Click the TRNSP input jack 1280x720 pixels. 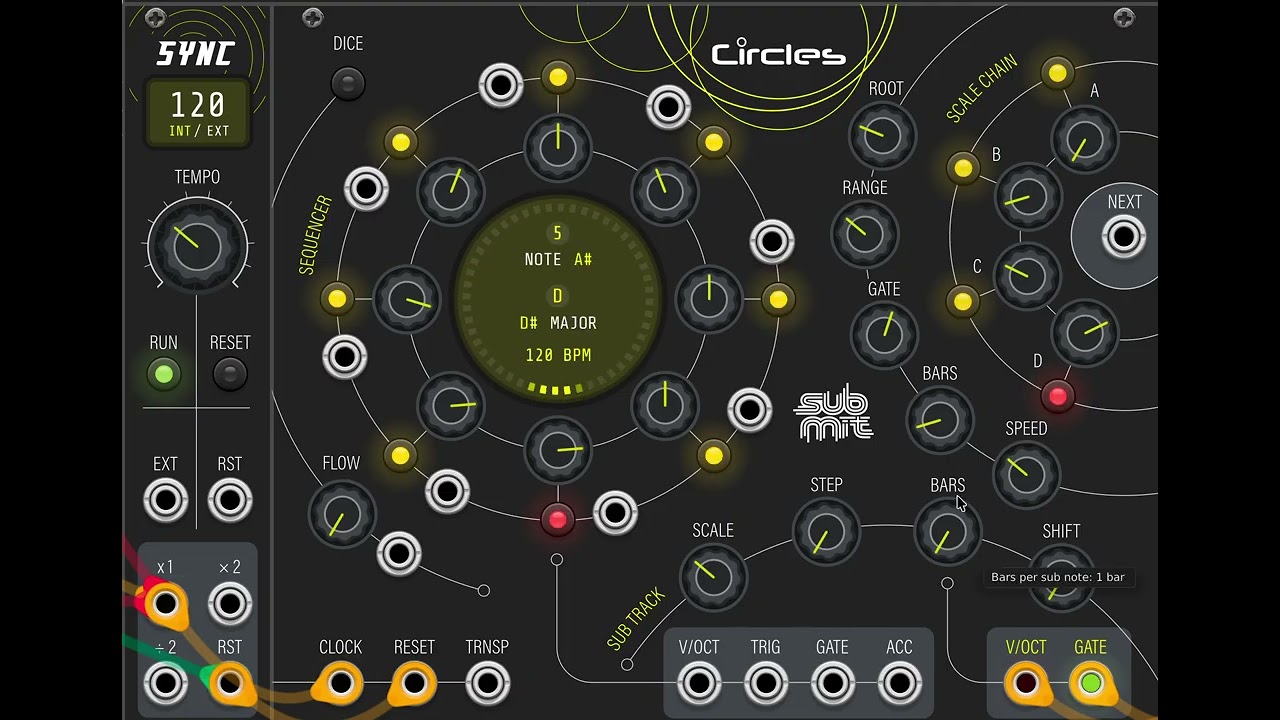click(x=487, y=684)
